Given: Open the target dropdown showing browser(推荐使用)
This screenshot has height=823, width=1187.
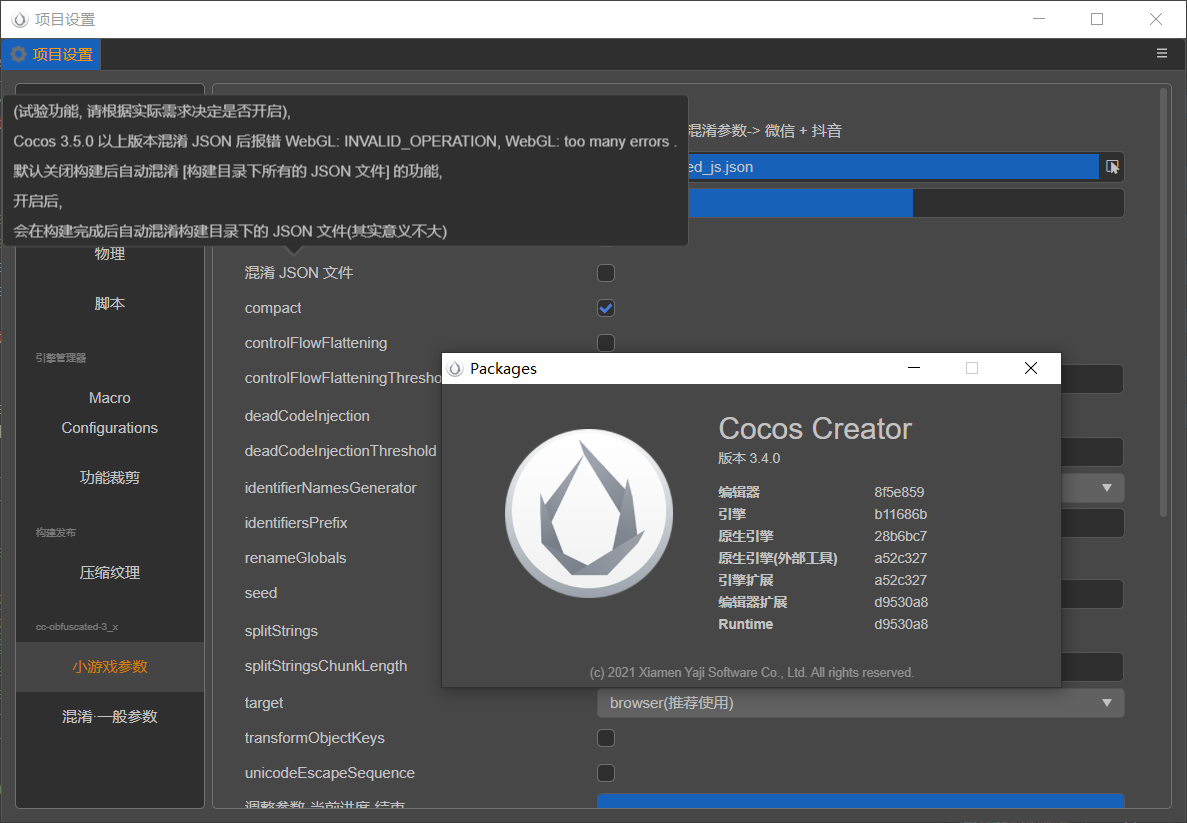Looking at the screenshot, I should (861, 703).
